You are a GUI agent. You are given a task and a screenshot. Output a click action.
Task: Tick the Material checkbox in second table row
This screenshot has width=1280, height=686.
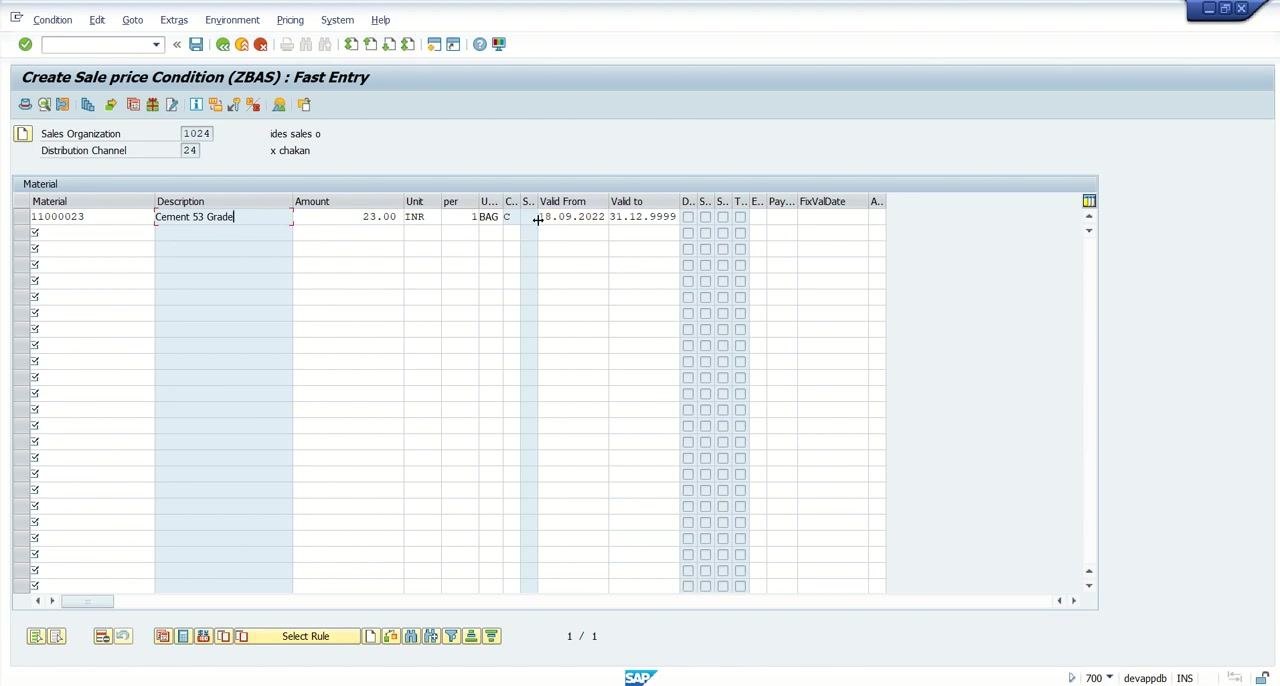(x=35, y=233)
